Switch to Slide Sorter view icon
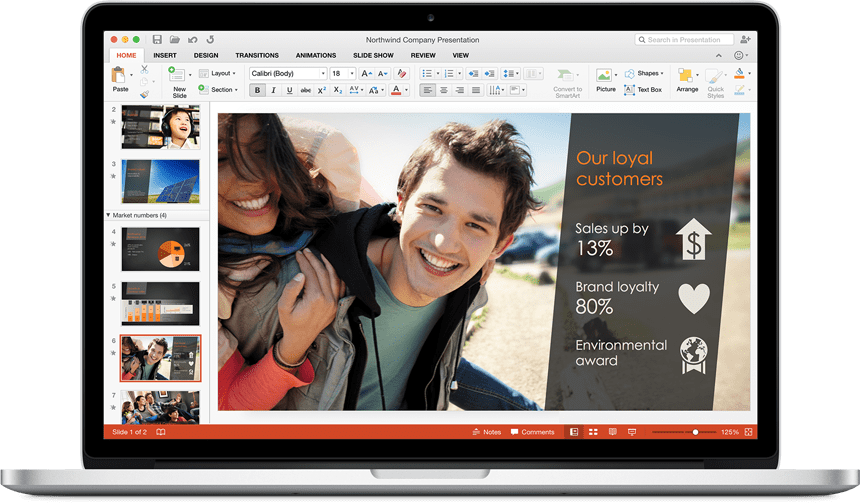Screen dimensions: 860x503 (x=593, y=432)
